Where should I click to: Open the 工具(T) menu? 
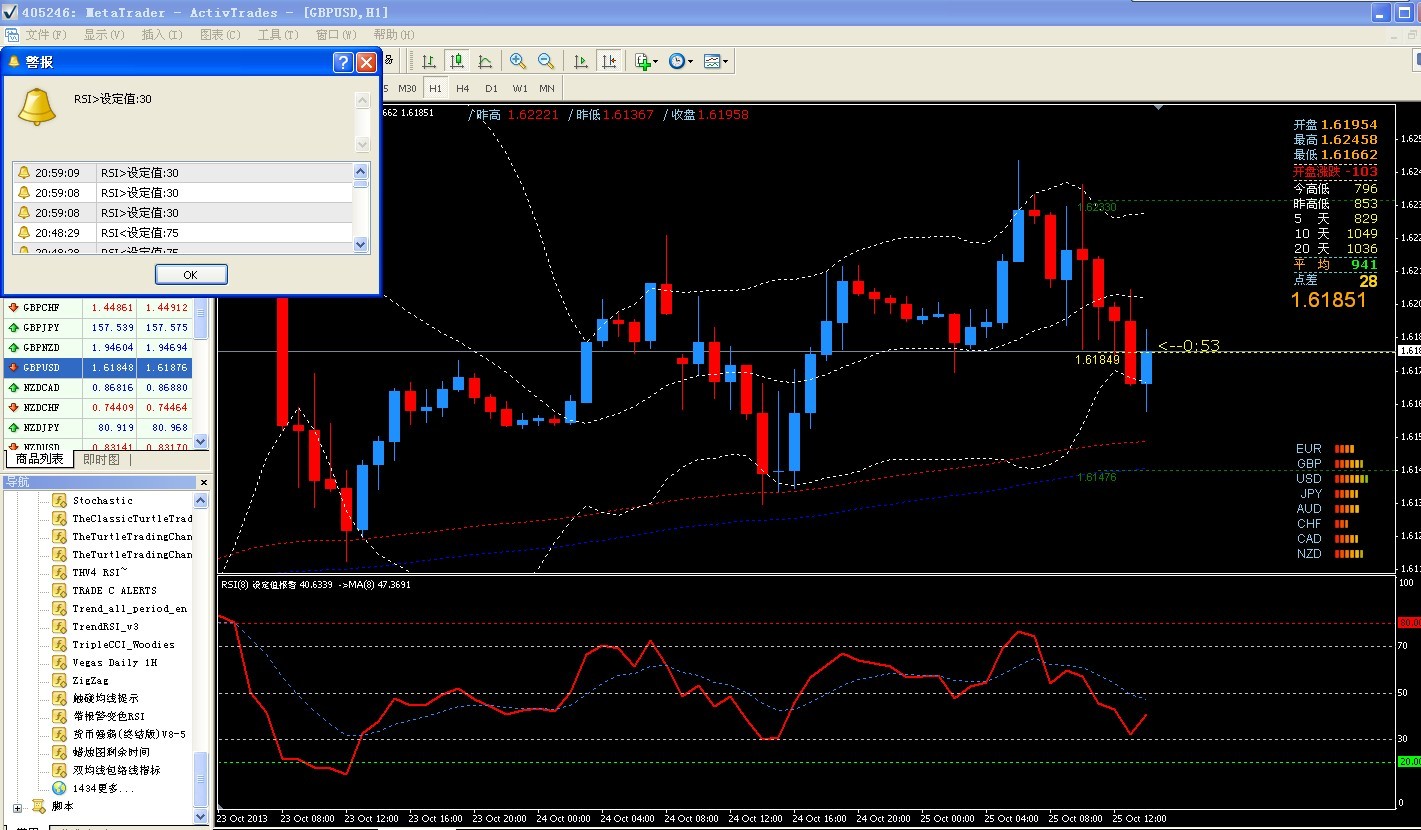point(278,35)
